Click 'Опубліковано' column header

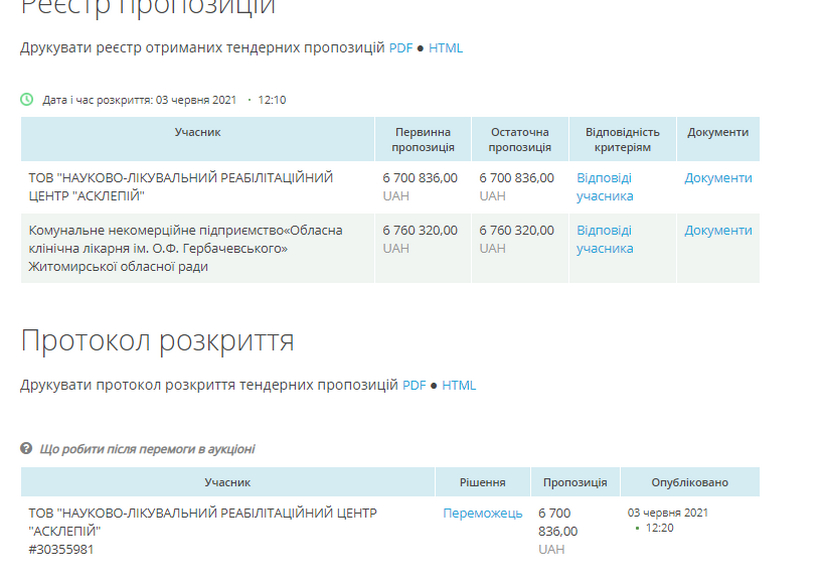[689, 482]
